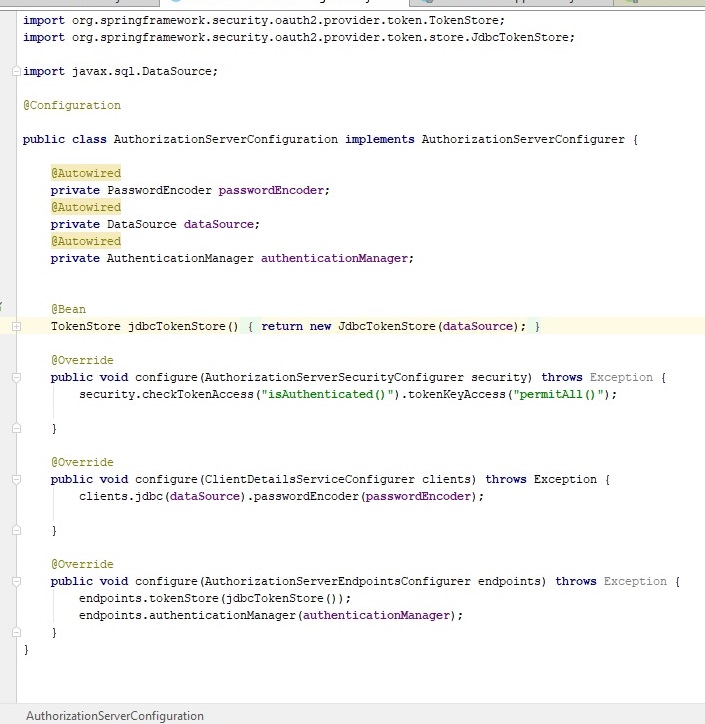705x724 pixels.
Task: Click fold end marker below checkTokenAccess line
Action: 16,428
